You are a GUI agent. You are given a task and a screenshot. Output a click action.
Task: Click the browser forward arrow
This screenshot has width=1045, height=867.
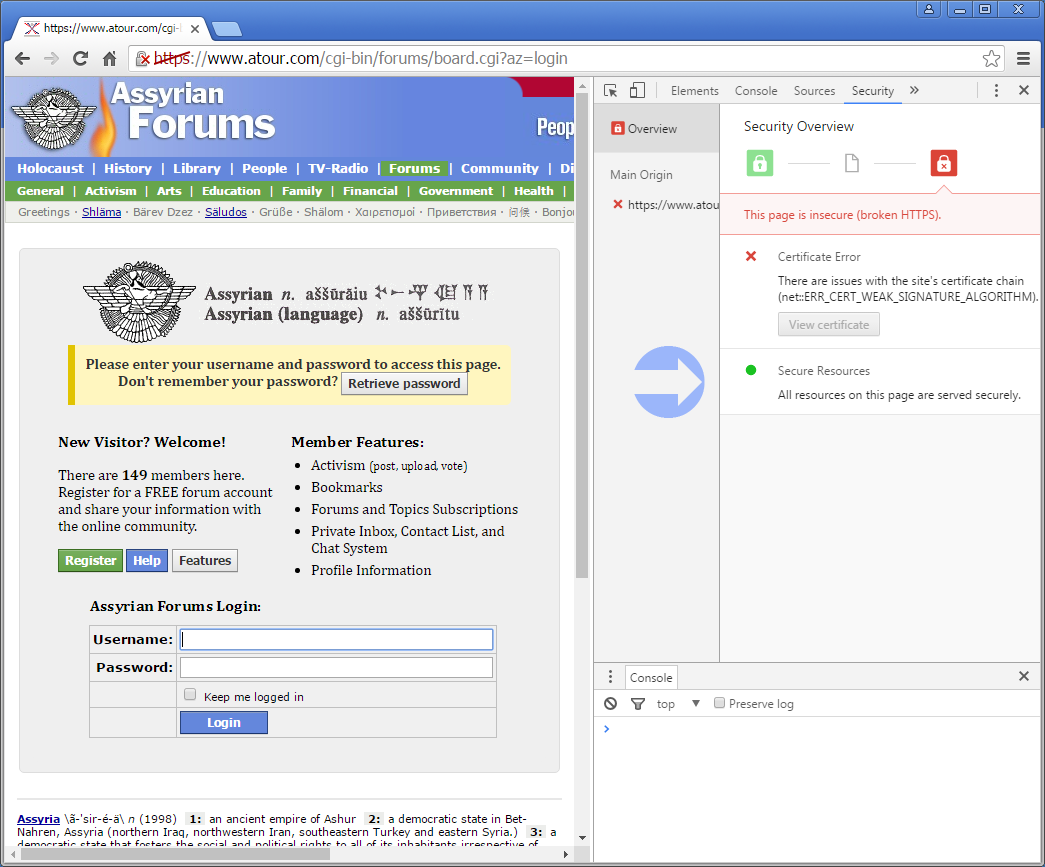(51, 59)
